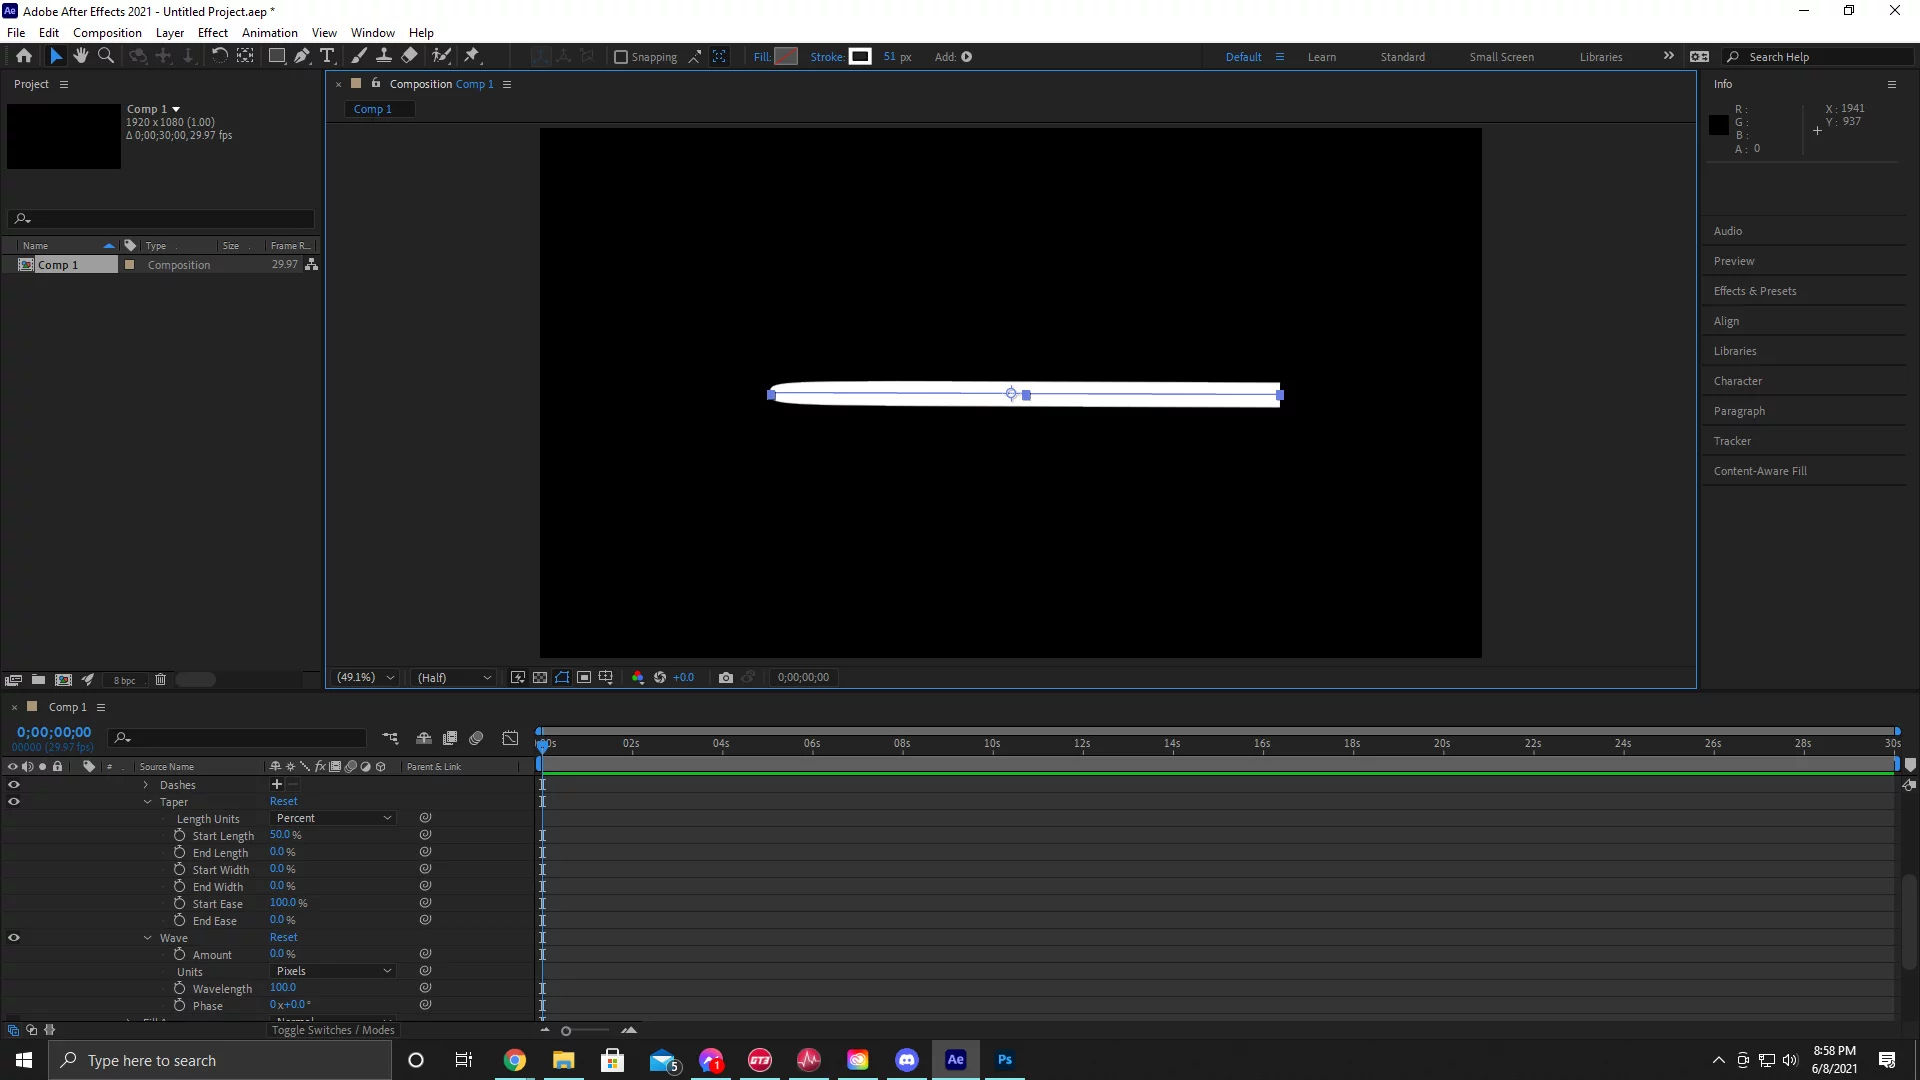Select the Rectangle shape tool
Viewport: 1920px width, 1080px height.
pos(277,57)
